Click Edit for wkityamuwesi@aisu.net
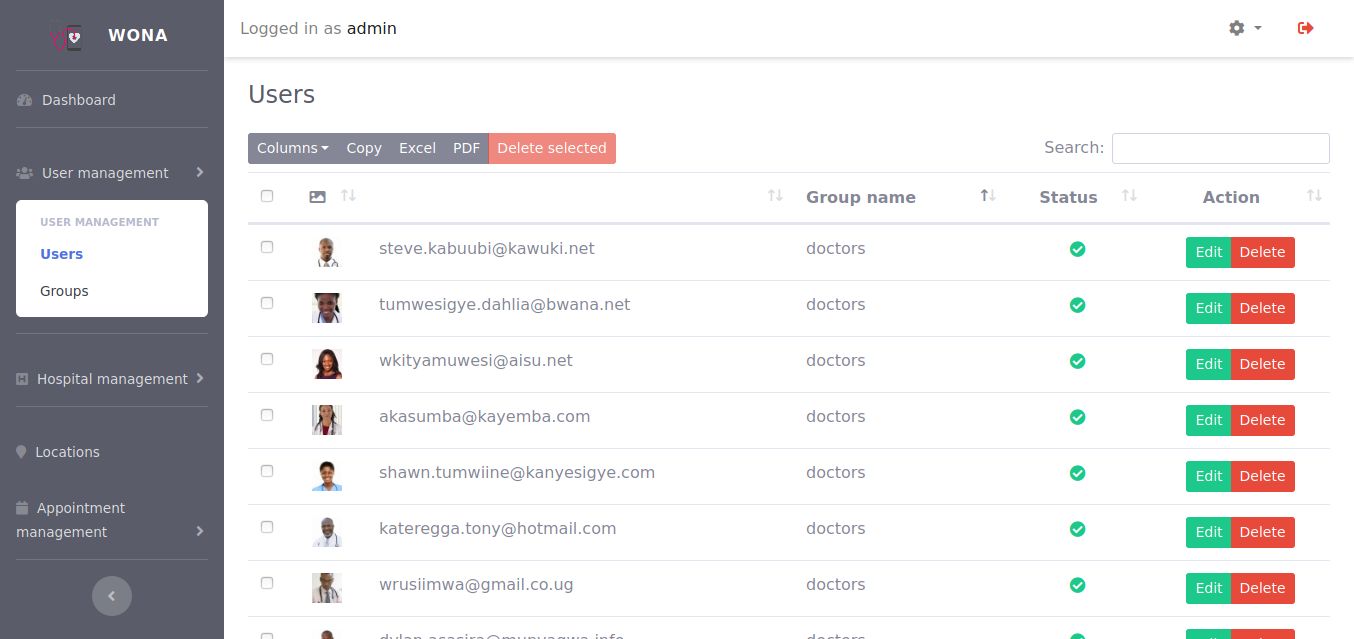Image resolution: width=1354 pixels, height=639 pixels. [1208, 364]
